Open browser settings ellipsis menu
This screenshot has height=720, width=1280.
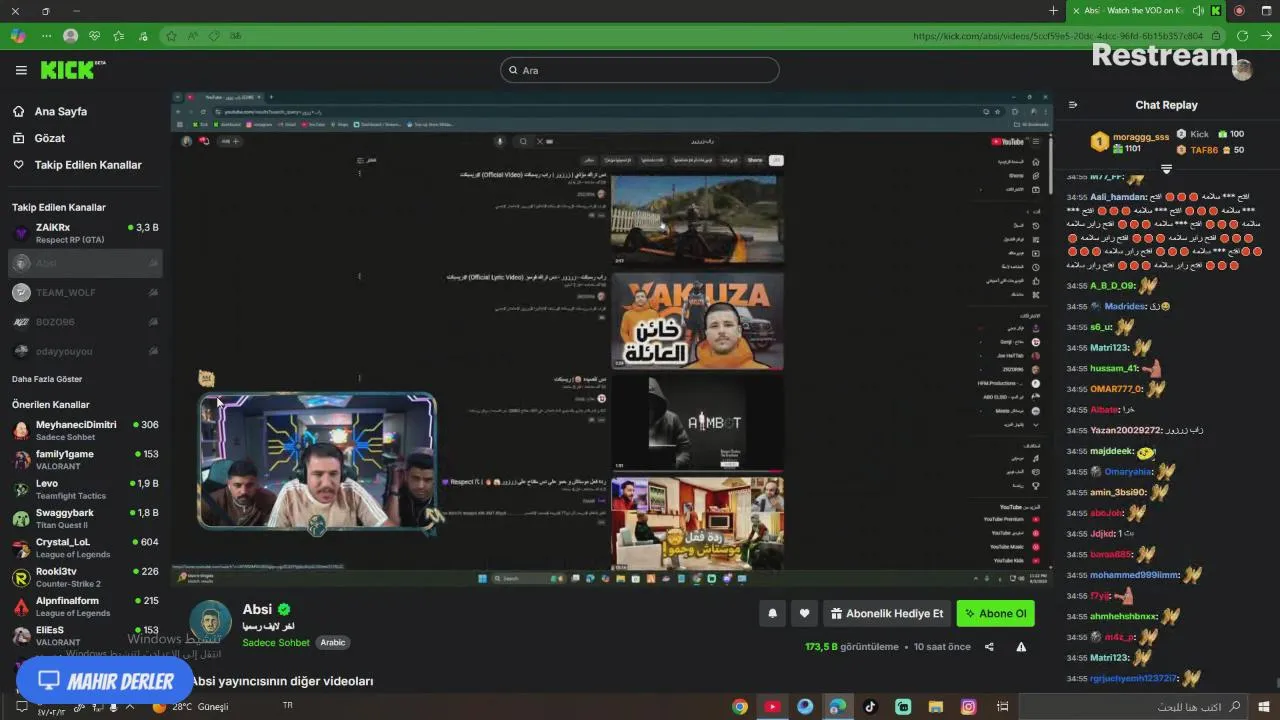pyautogui.click(x=46, y=35)
